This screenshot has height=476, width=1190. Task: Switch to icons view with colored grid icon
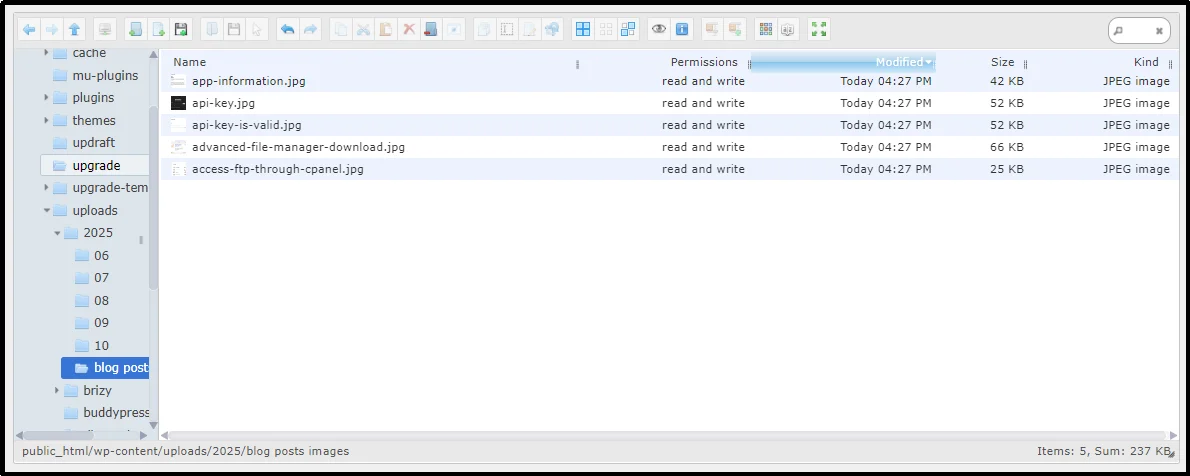[766, 30]
